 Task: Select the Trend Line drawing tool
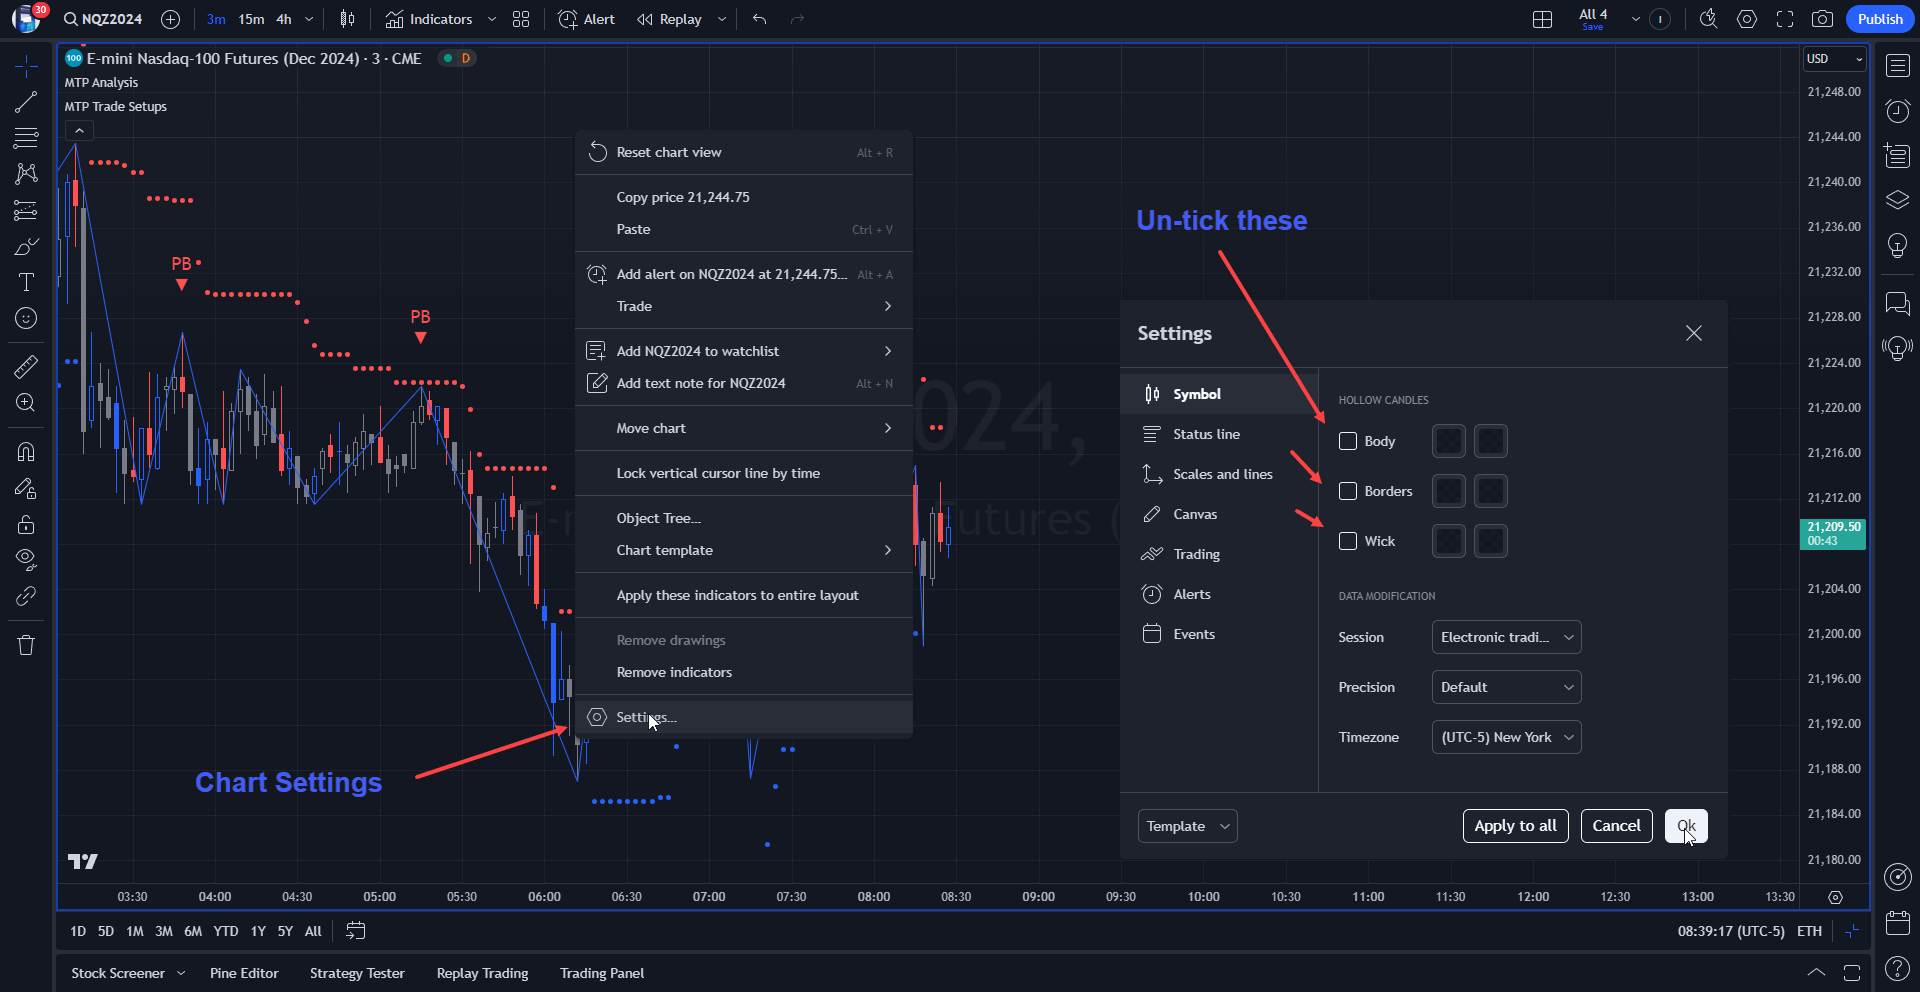pos(26,101)
